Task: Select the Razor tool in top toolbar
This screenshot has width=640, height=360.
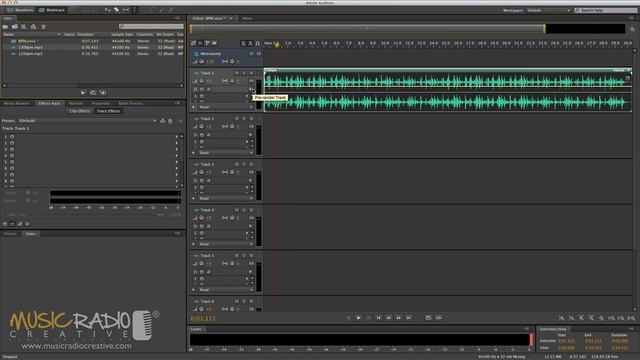Action: click(116, 10)
